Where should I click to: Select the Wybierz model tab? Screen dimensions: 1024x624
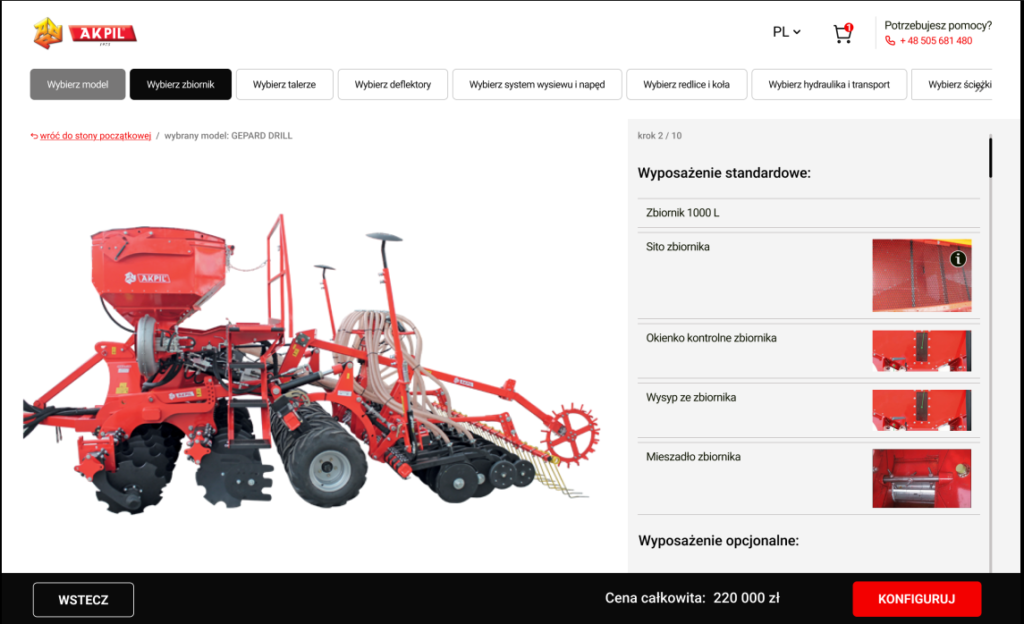tap(77, 85)
